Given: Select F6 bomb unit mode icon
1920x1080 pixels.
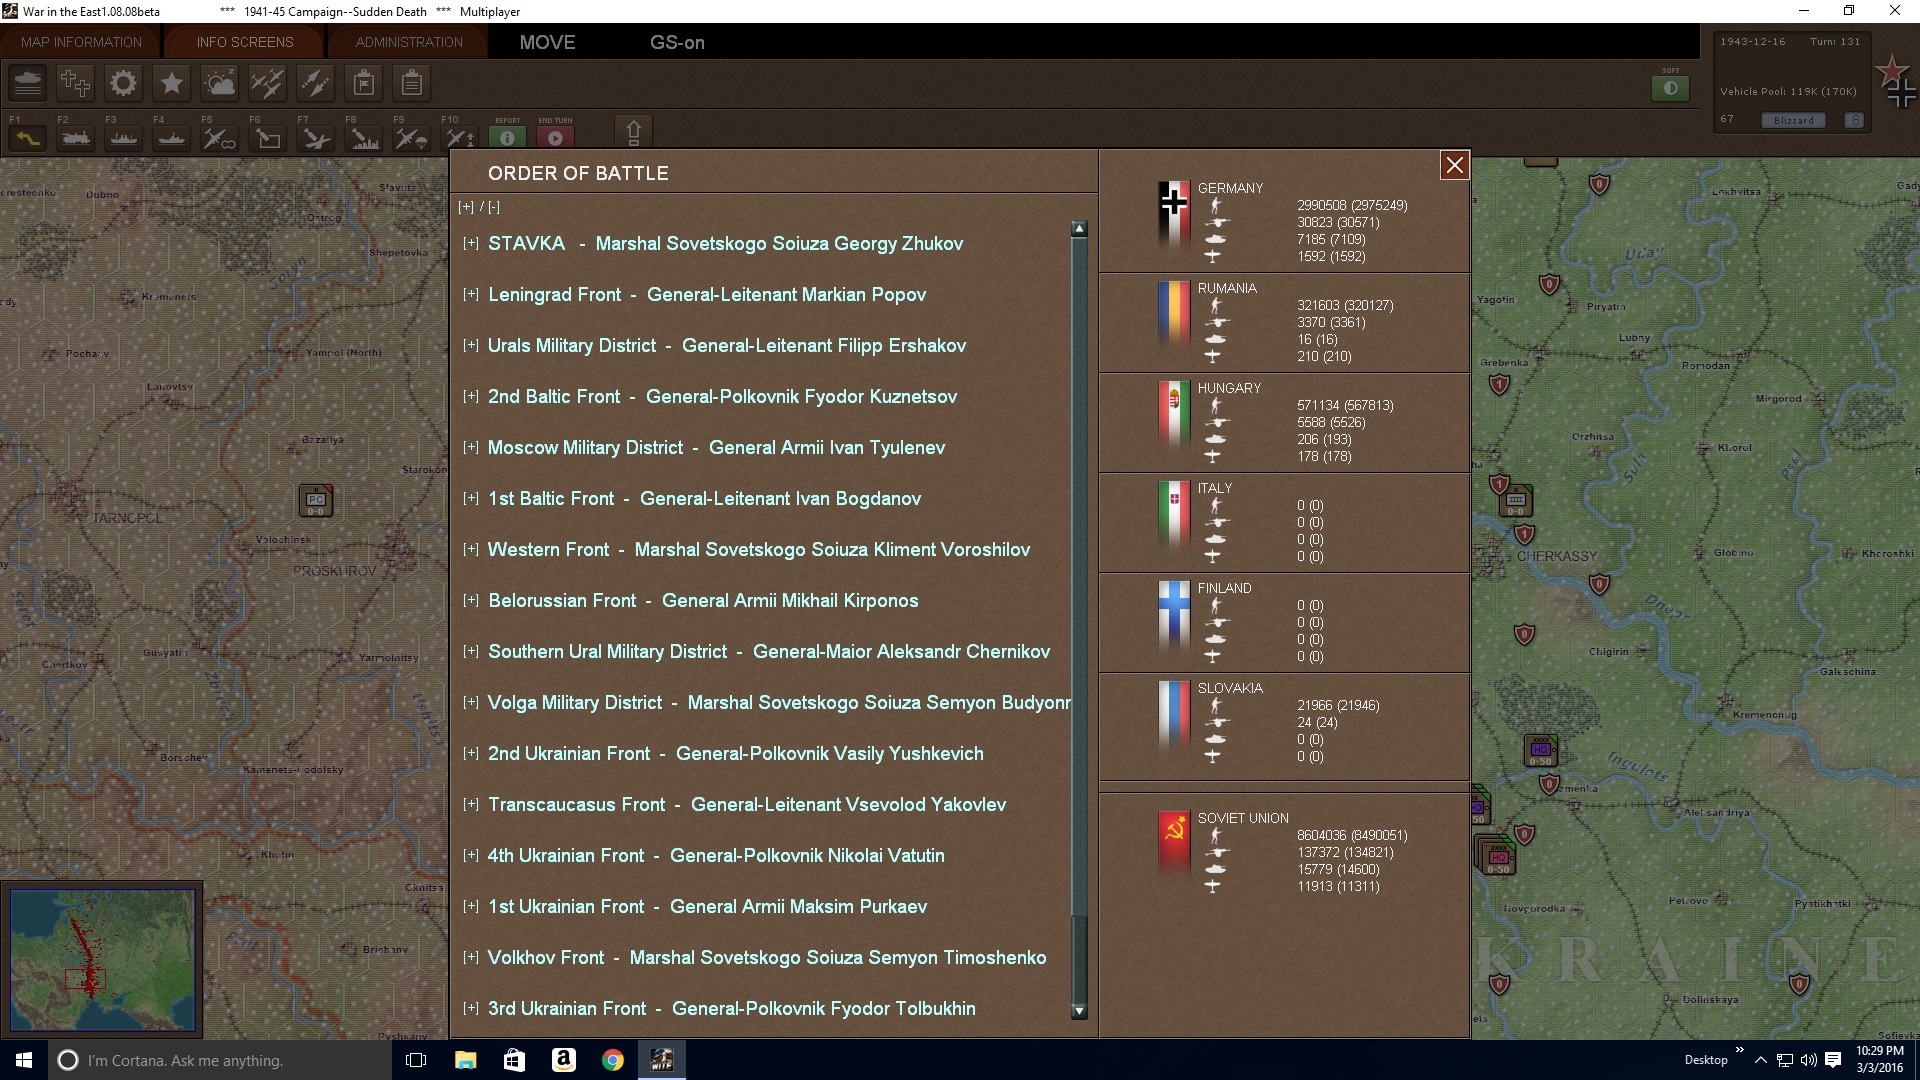Looking at the screenshot, I should click(268, 138).
